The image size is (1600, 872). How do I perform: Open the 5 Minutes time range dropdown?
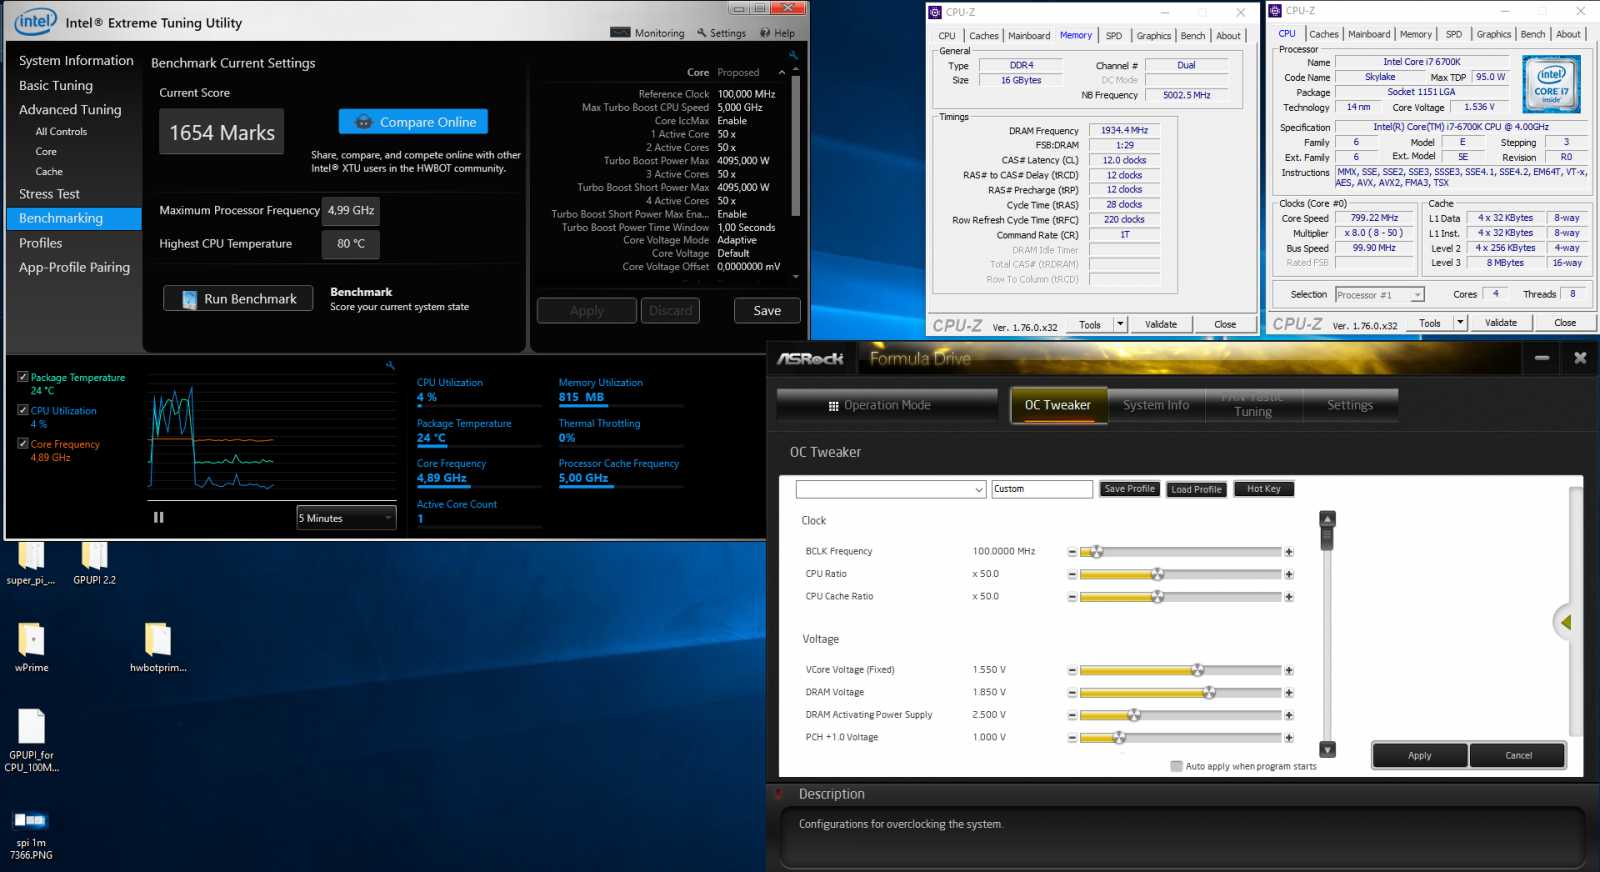coord(346,518)
